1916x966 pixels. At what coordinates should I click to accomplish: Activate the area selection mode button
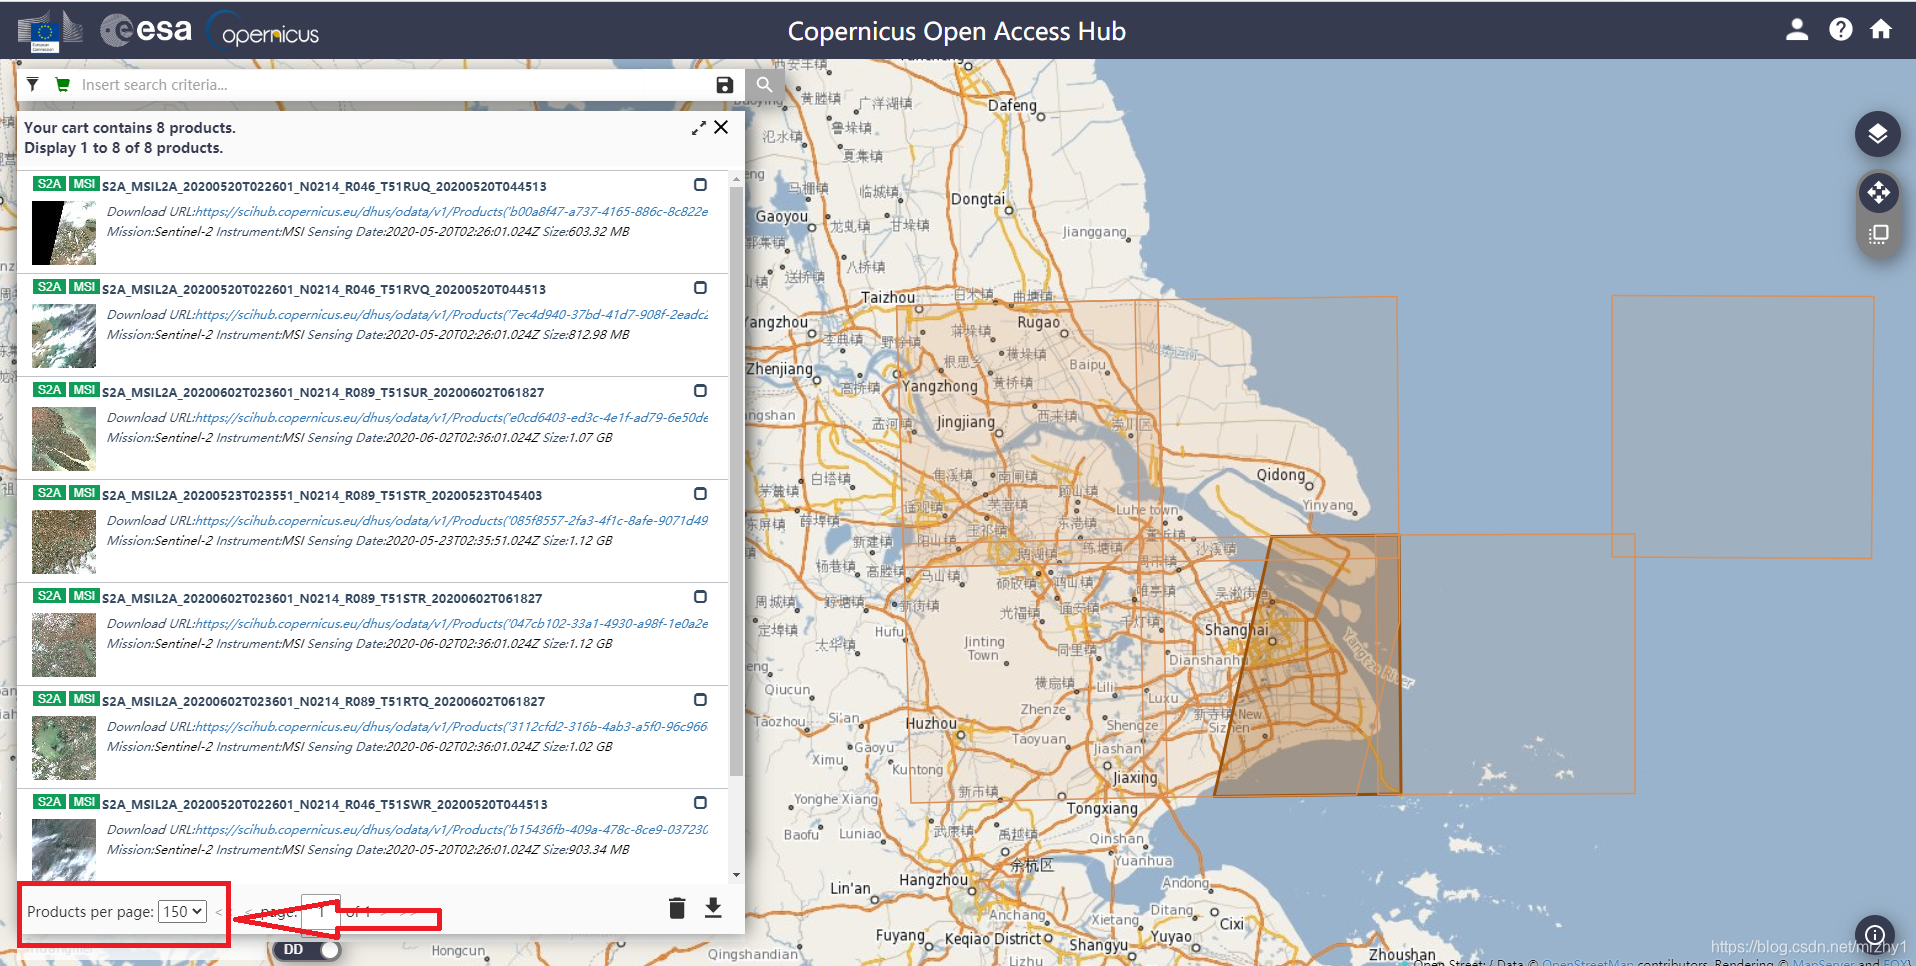(1878, 234)
